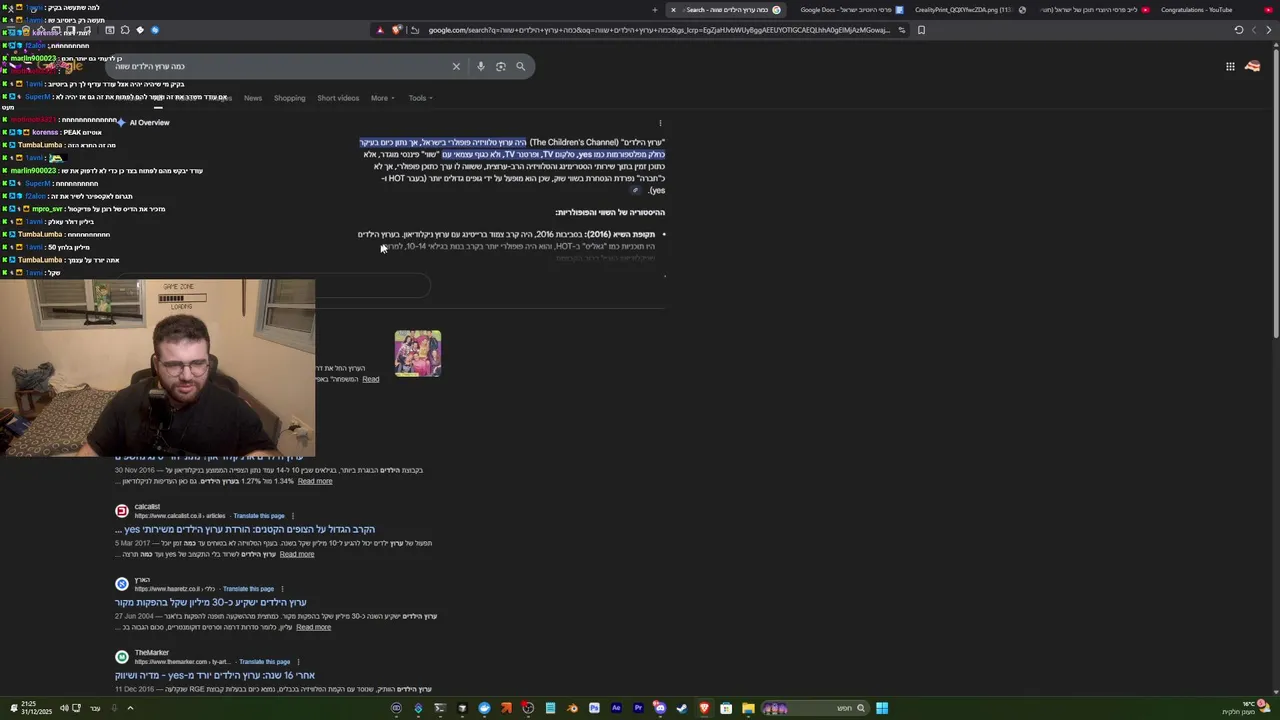The height and width of the screenshot is (720, 1280).
Task: Open options for the TheMarker result
Action: tap(298, 662)
